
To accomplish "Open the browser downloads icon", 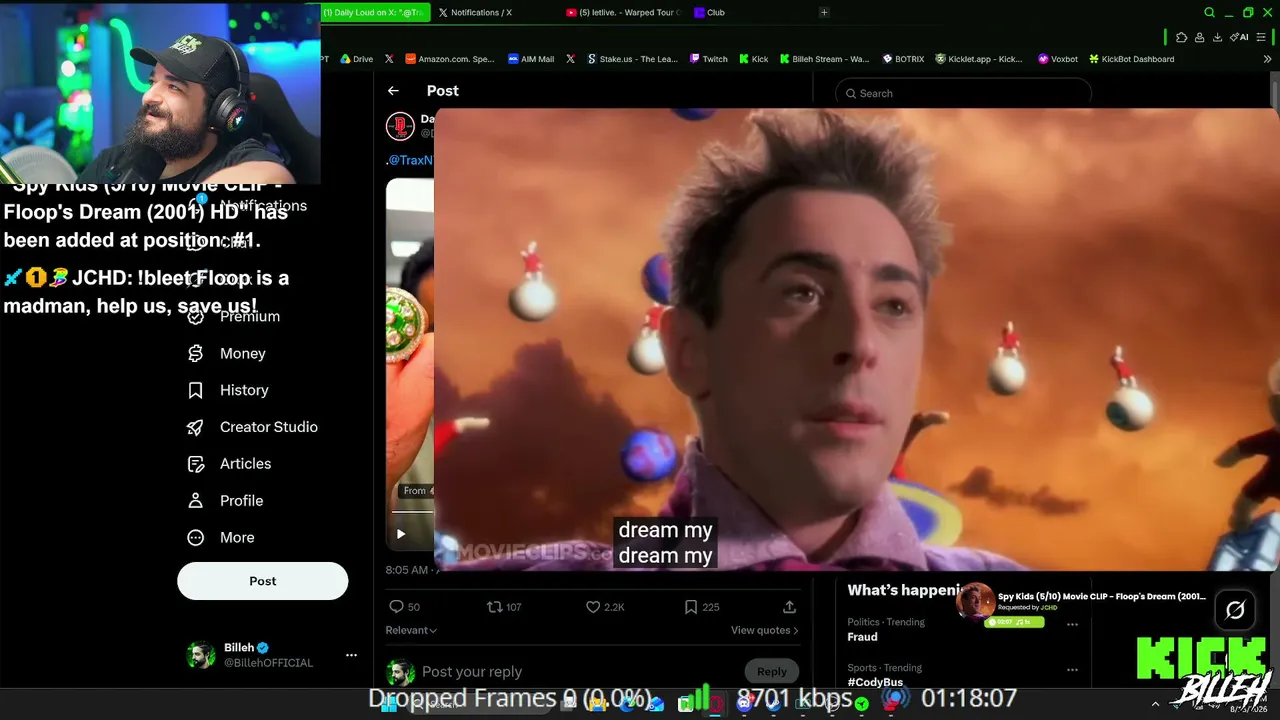I will [1217, 37].
